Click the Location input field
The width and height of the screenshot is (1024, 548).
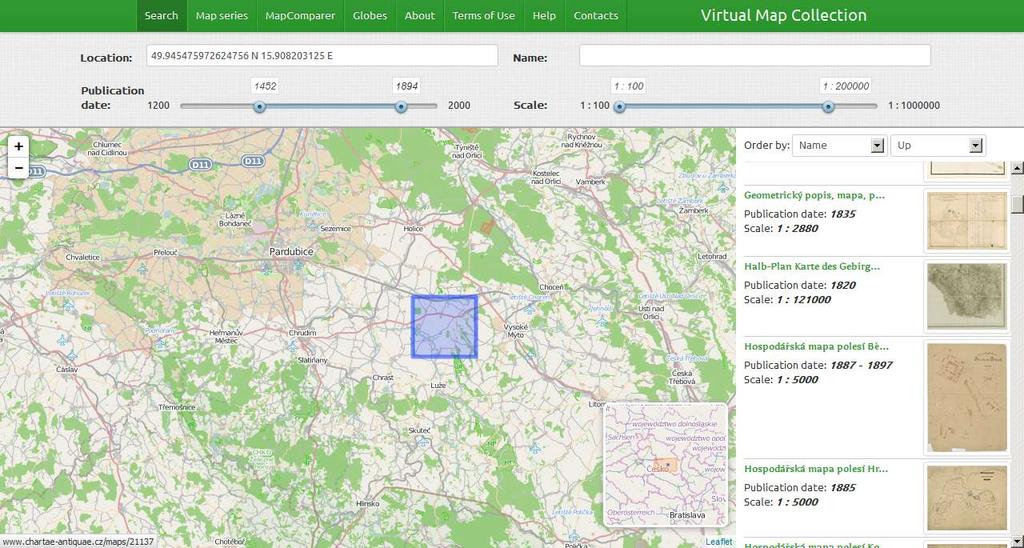(321, 56)
